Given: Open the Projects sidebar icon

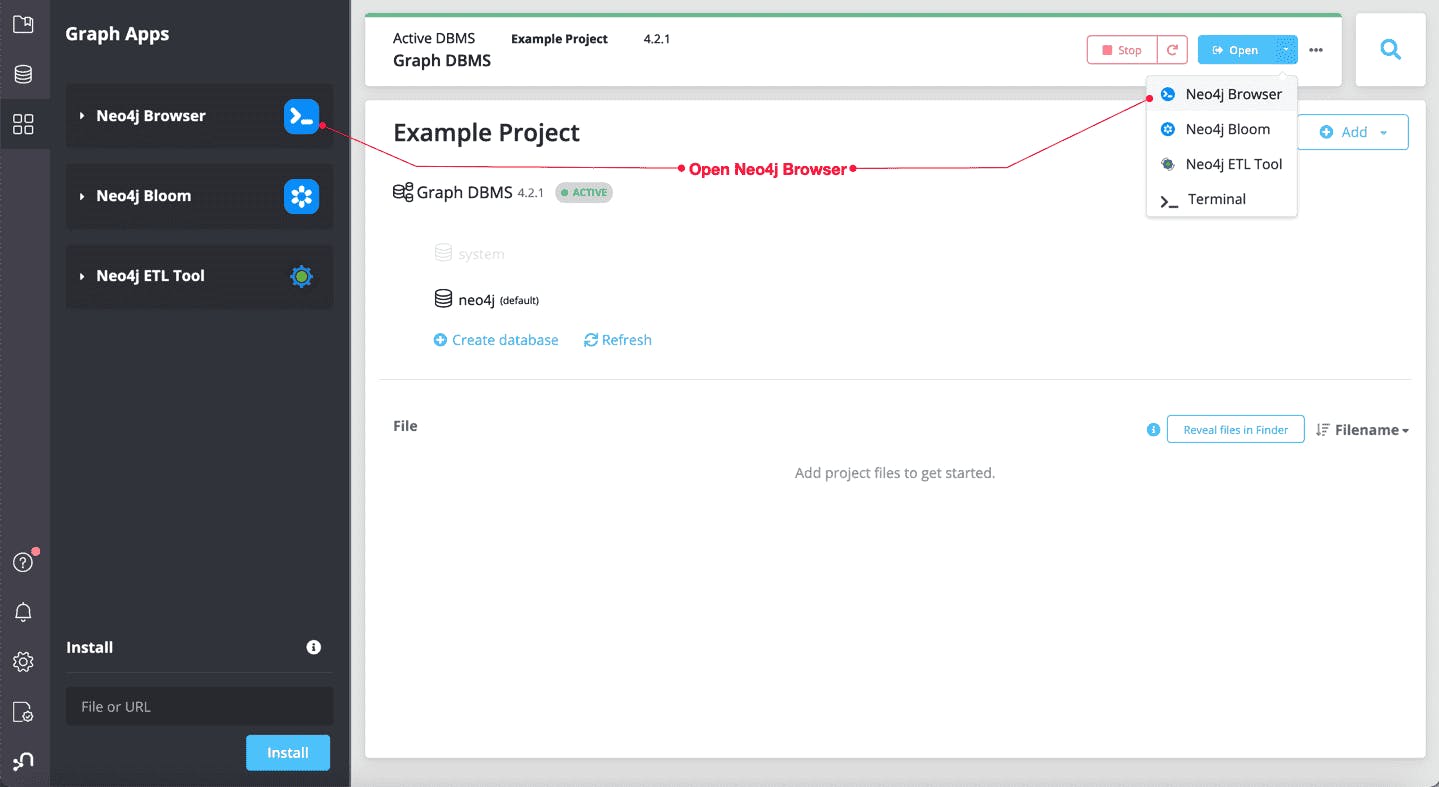Looking at the screenshot, I should (23, 24).
